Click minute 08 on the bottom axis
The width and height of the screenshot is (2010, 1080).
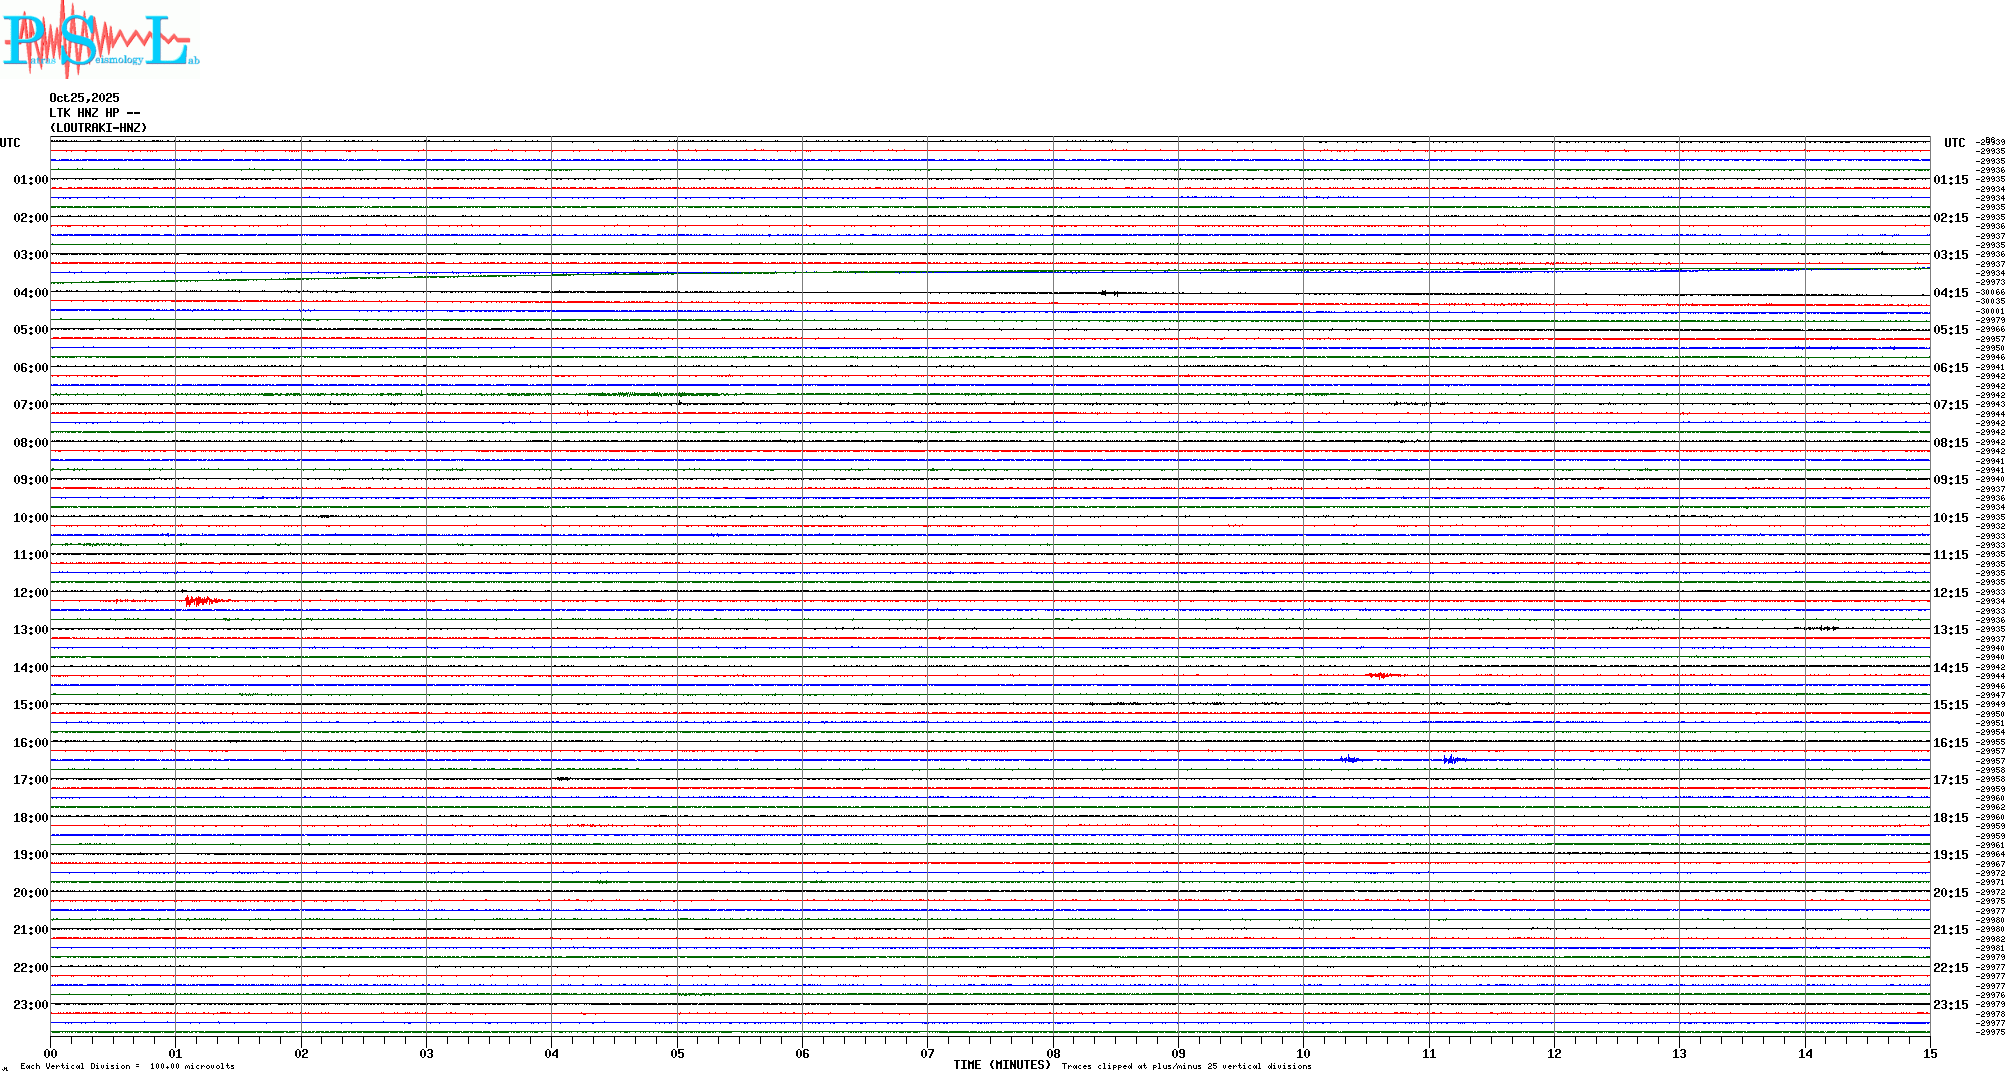pyautogui.click(x=1053, y=1053)
